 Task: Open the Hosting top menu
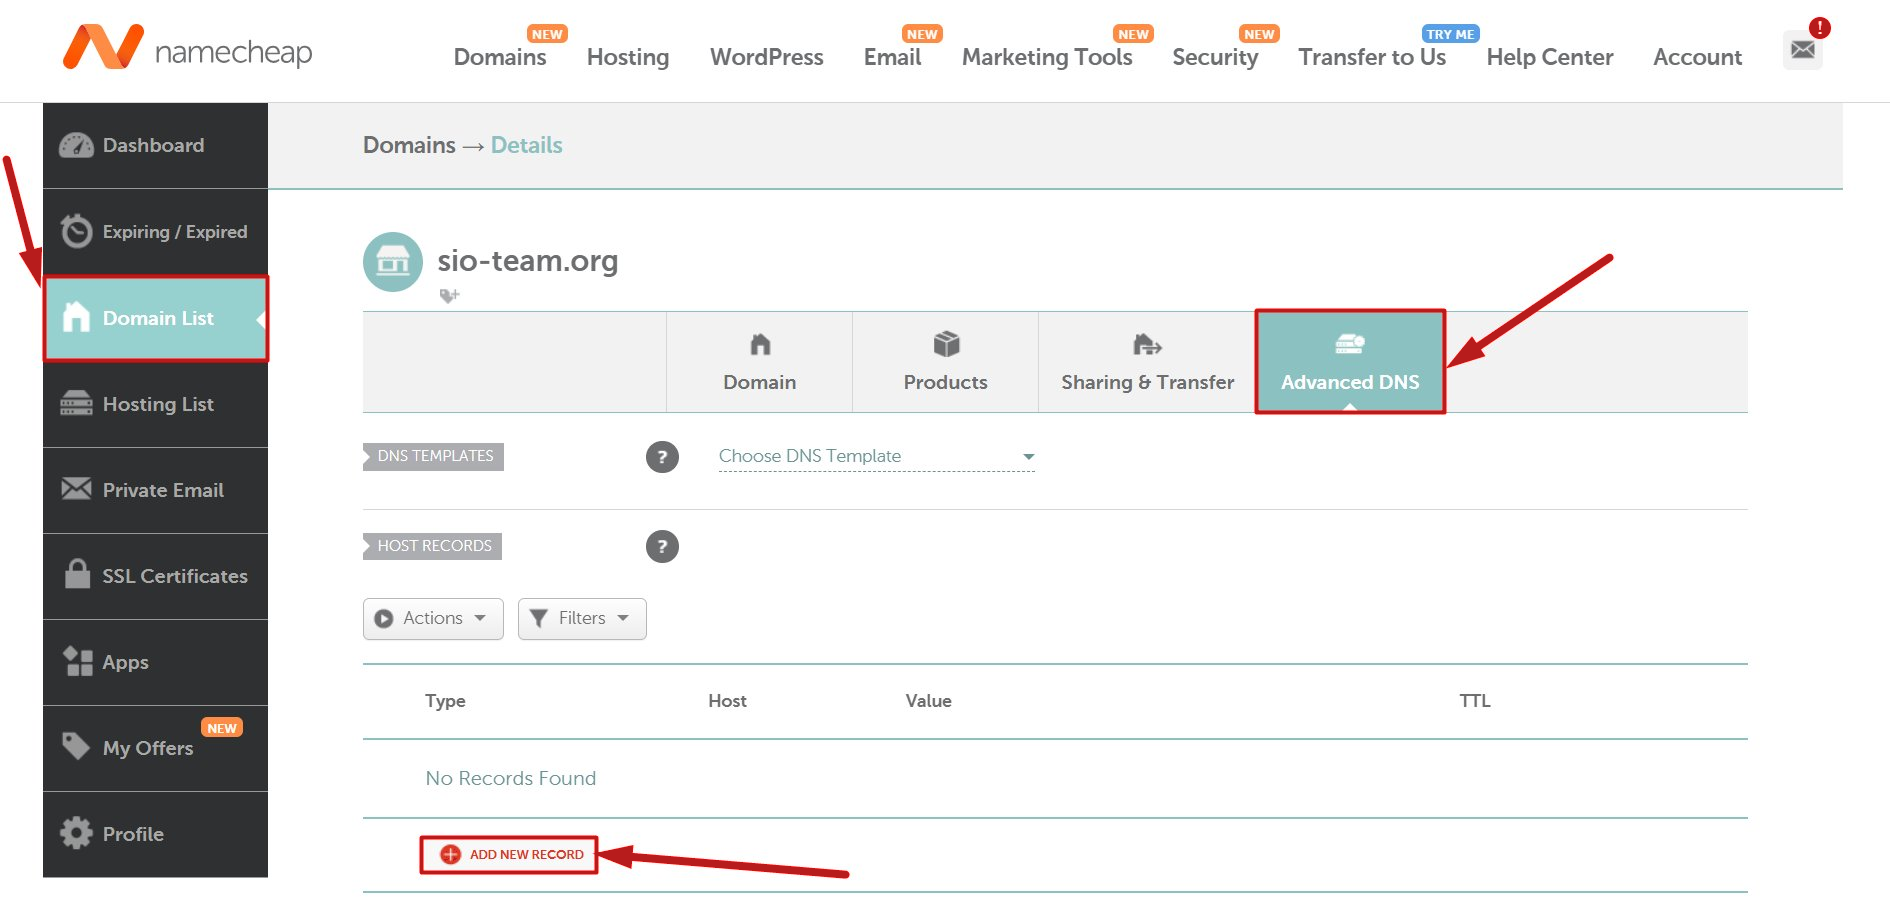click(628, 57)
